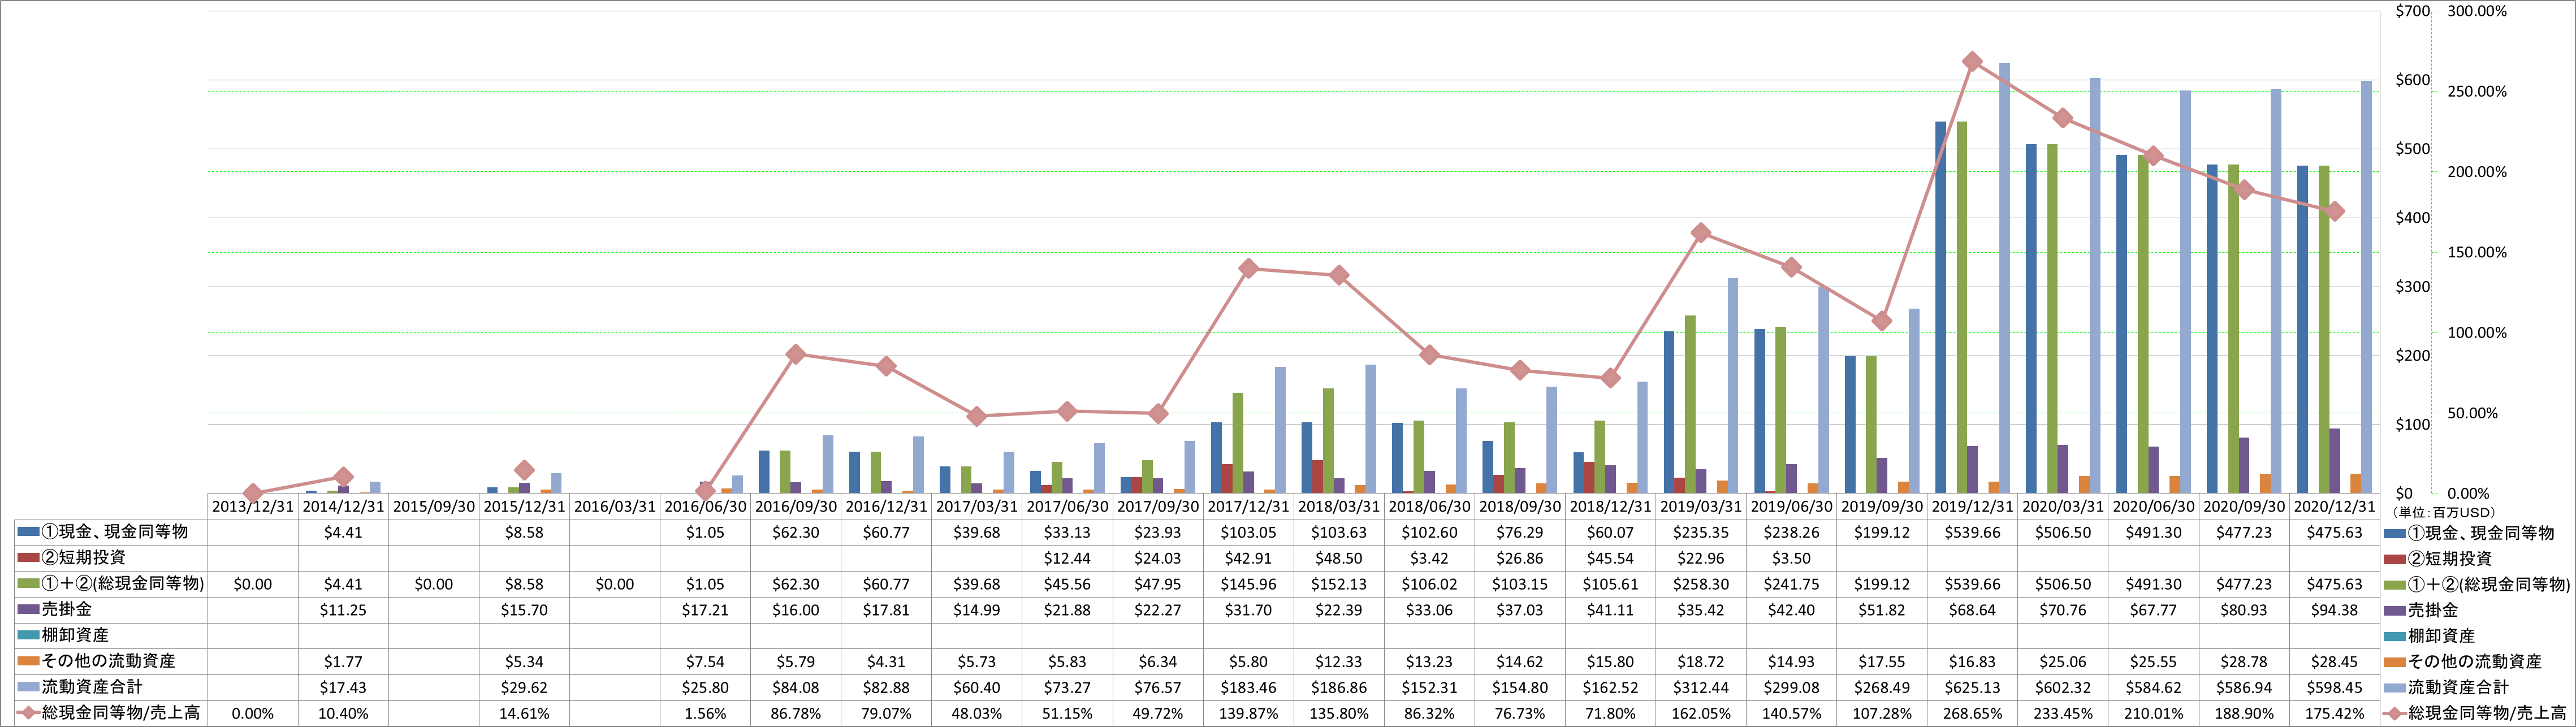Click the $258.30 cell in the 総現金同等物 row

click(1701, 584)
